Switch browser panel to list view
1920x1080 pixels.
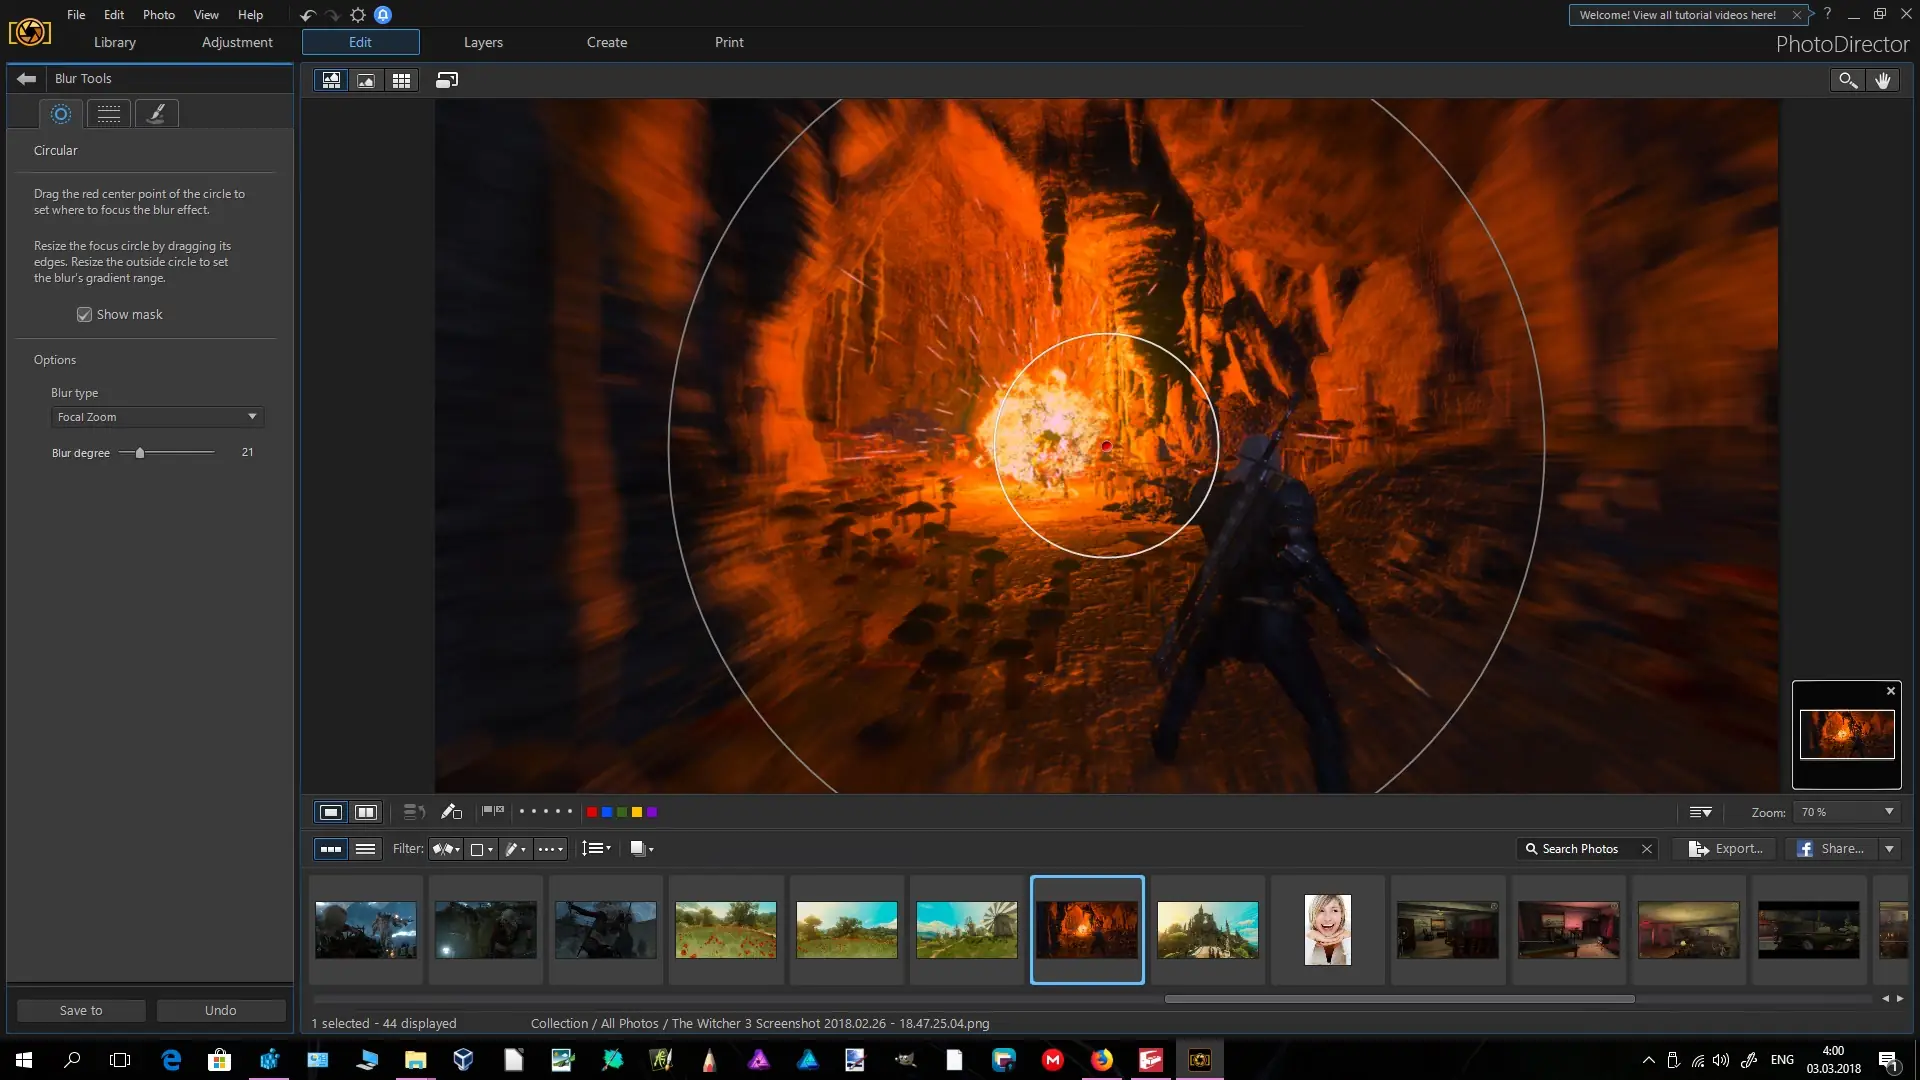point(366,849)
